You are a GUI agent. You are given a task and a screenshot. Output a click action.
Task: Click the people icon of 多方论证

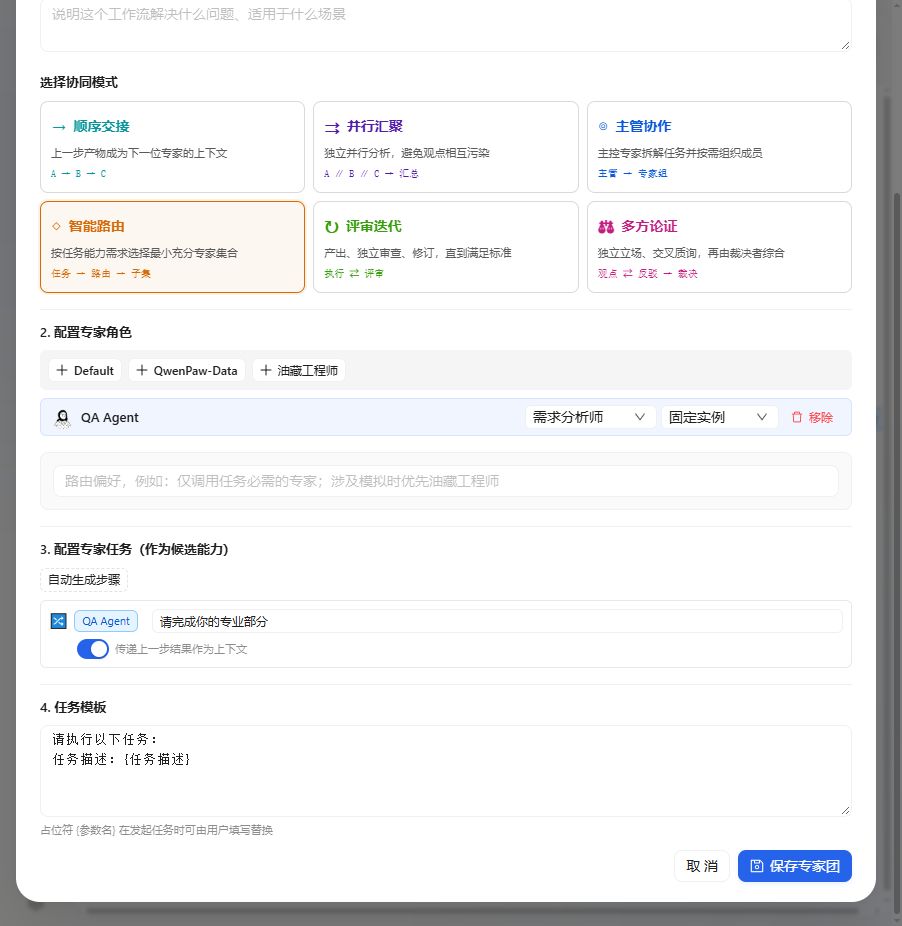606,227
